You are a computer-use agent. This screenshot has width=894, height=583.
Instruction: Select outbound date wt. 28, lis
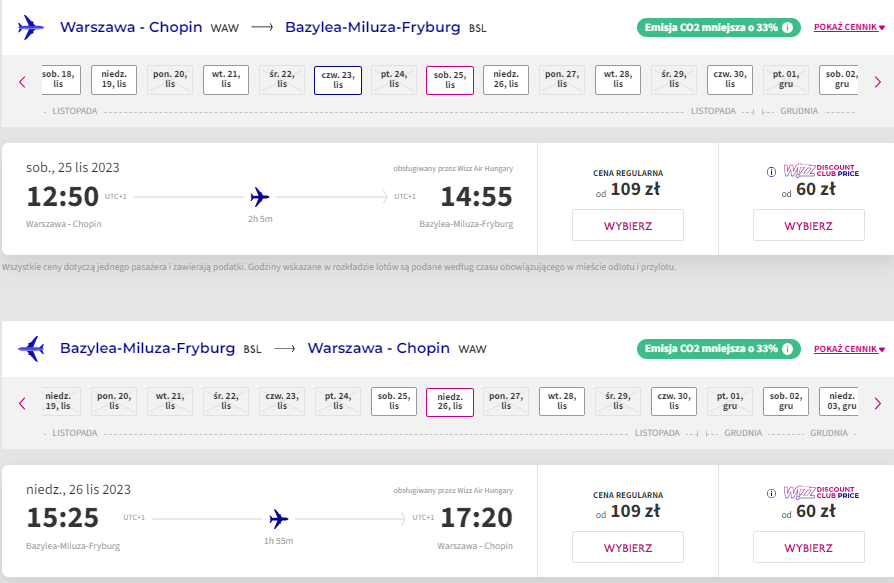[x=618, y=80]
